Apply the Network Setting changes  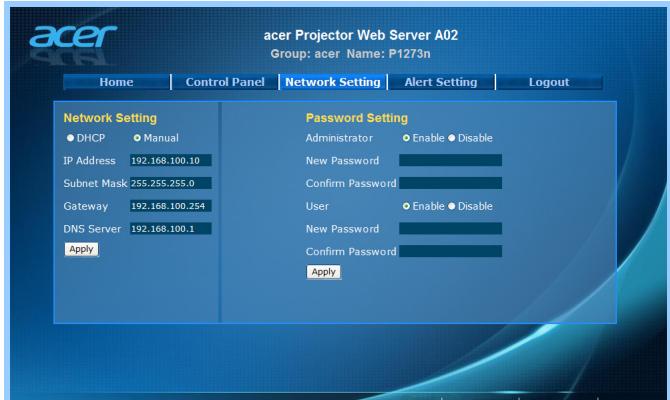pyautogui.click(x=81, y=249)
